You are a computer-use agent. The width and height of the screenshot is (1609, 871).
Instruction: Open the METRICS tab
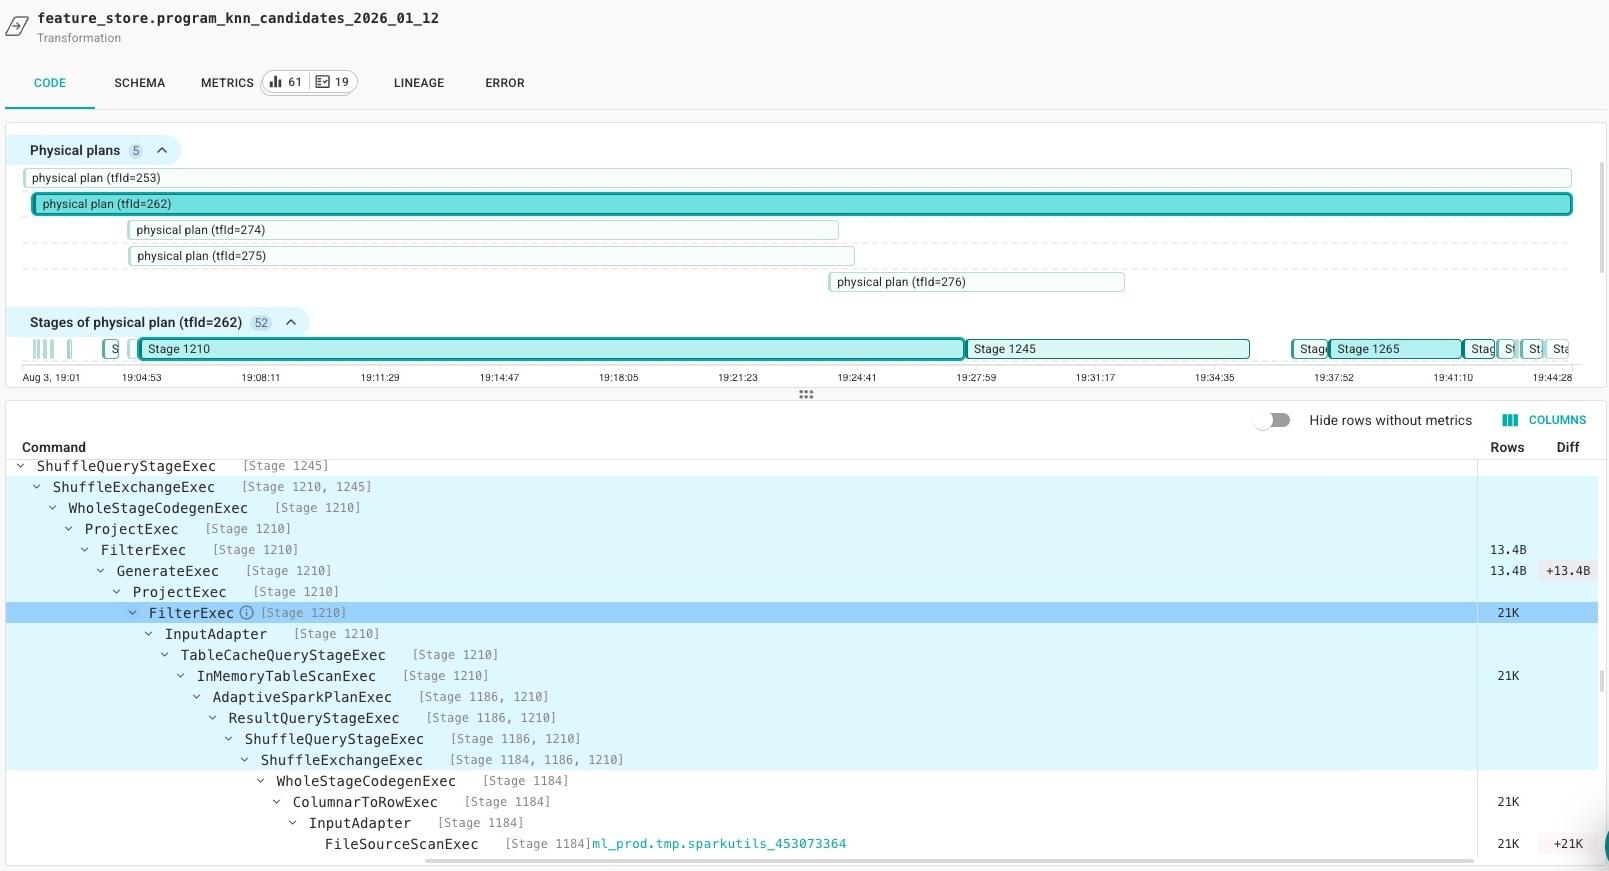pyautogui.click(x=227, y=83)
